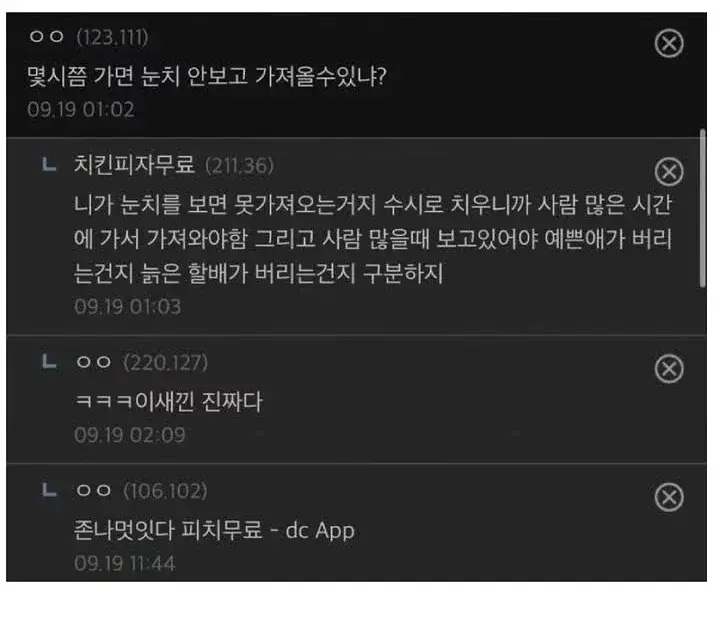Viewport: 720px width, 638px height.
Task: Remove the reply by ㅇㅇ (106.102)
Action: click(669, 497)
